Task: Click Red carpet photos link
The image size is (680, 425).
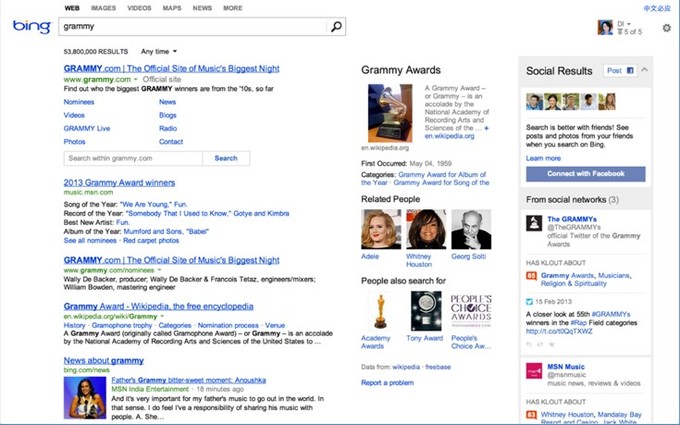Action: point(151,240)
